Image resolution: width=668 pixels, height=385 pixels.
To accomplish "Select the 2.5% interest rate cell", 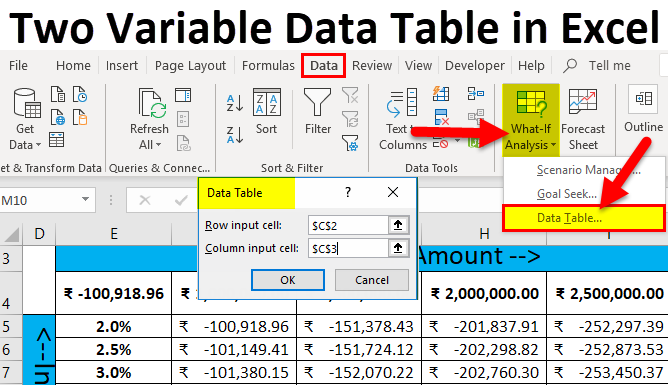I will 114,350.
